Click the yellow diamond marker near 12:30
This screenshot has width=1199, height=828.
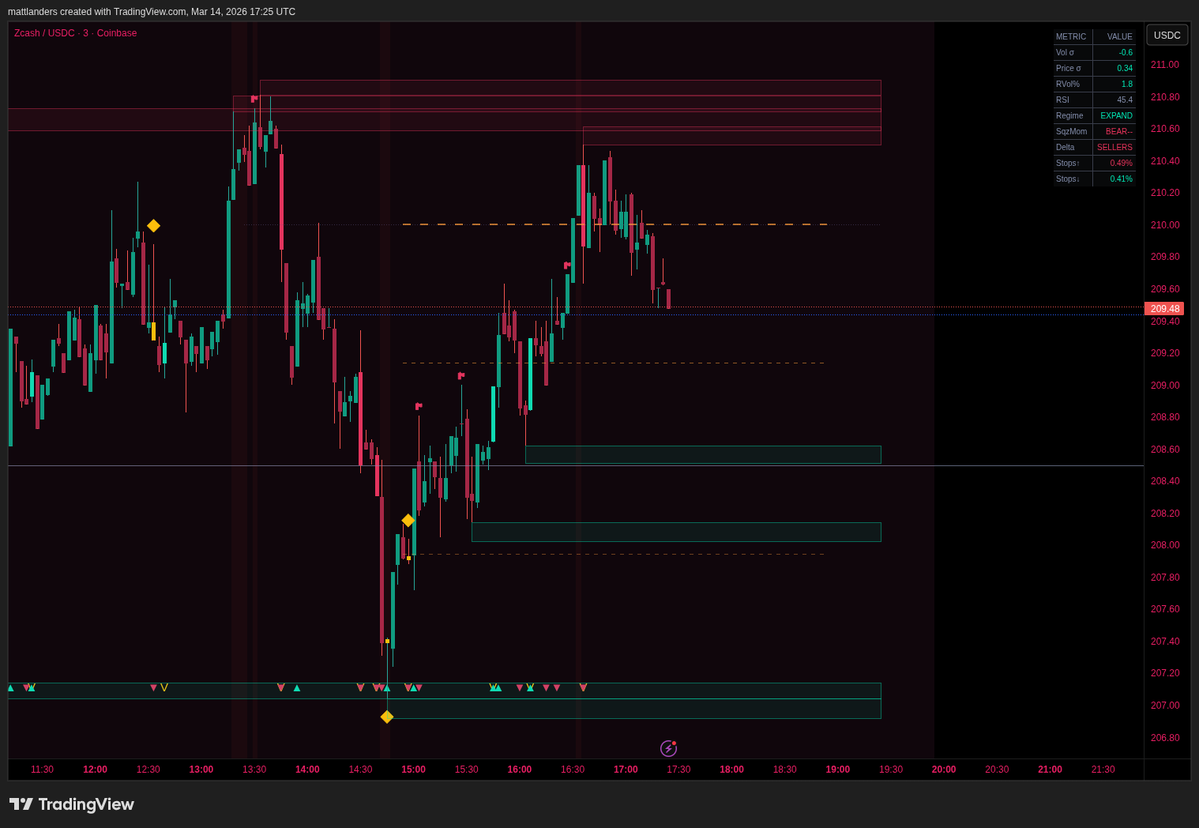pyautogui.click(x=154, y=226)
